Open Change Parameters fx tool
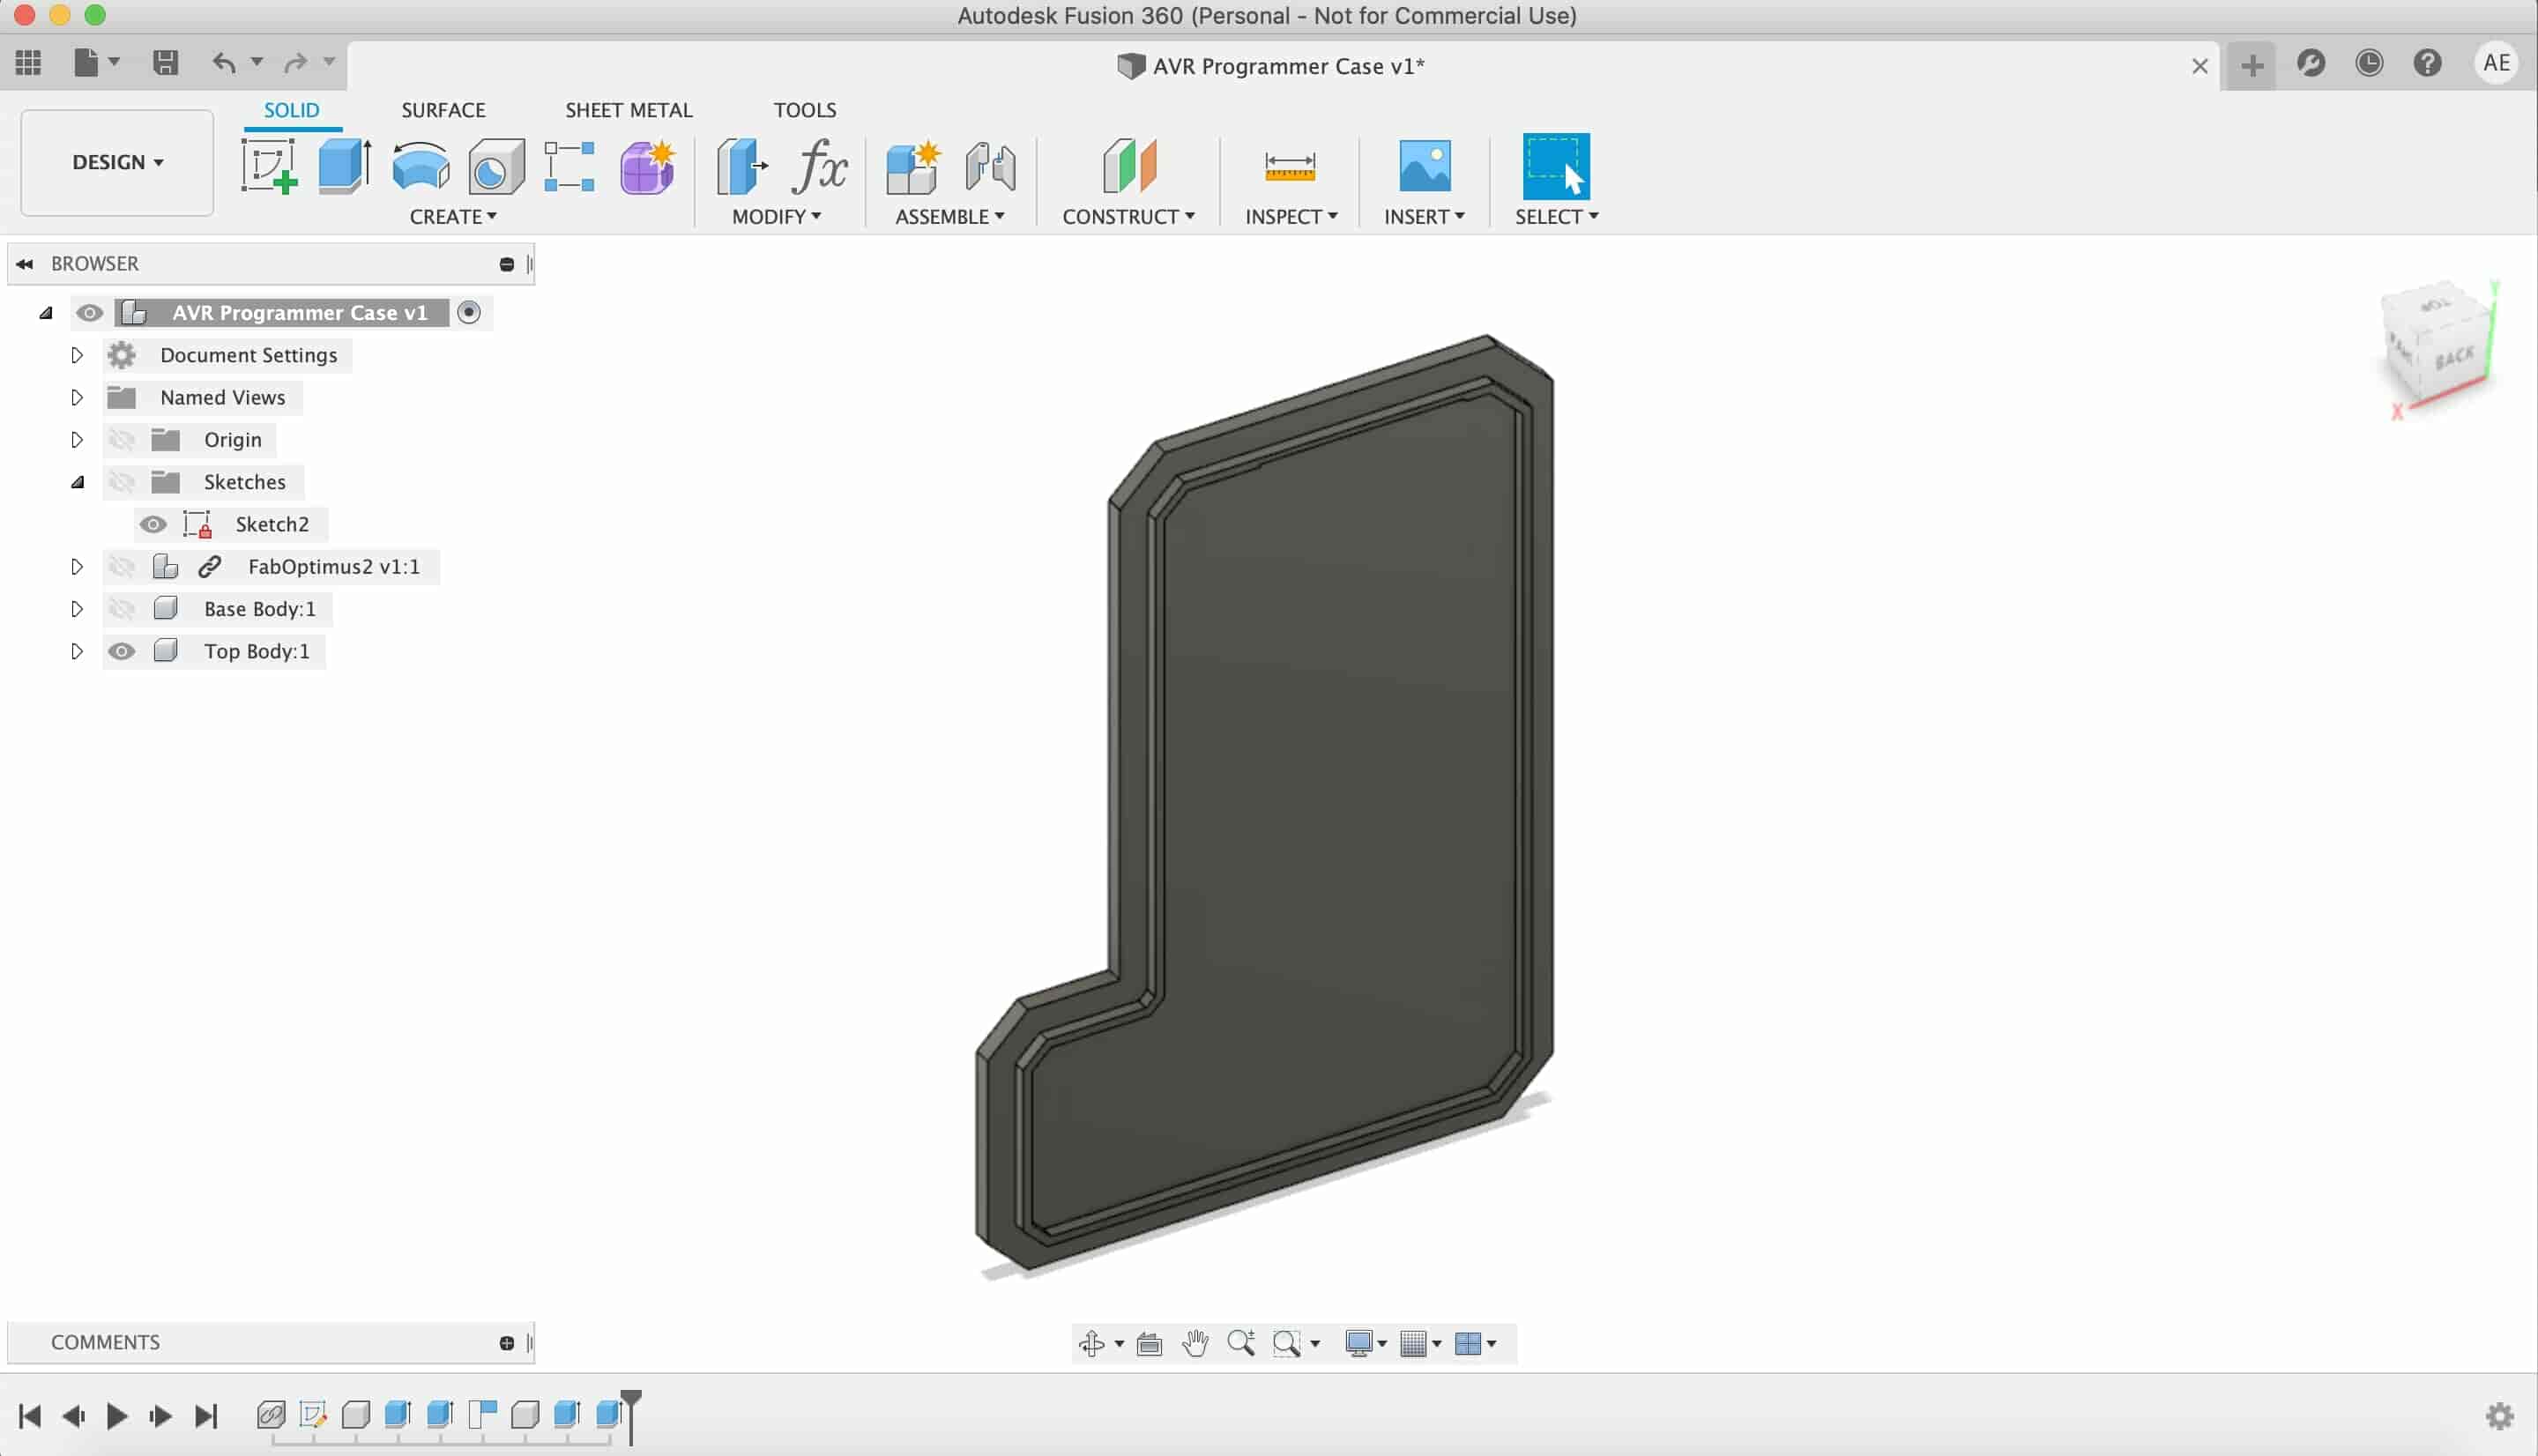Image resolution: width=2538 pixels, height=1456 pixels. tap(819, 166)
